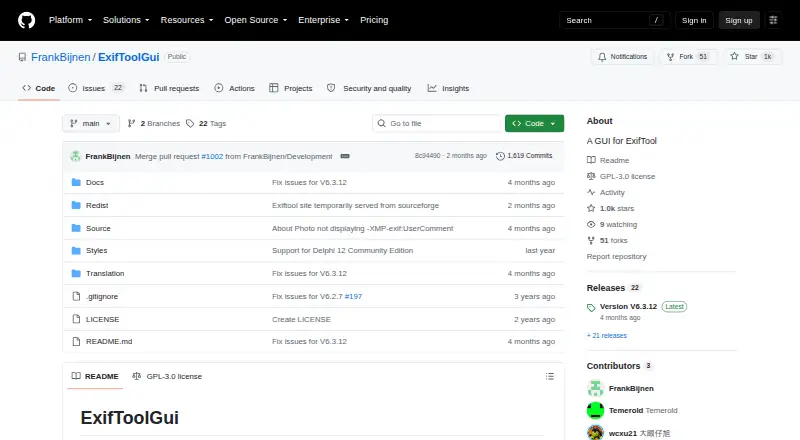Click the Go to file field

pos(437,124)
